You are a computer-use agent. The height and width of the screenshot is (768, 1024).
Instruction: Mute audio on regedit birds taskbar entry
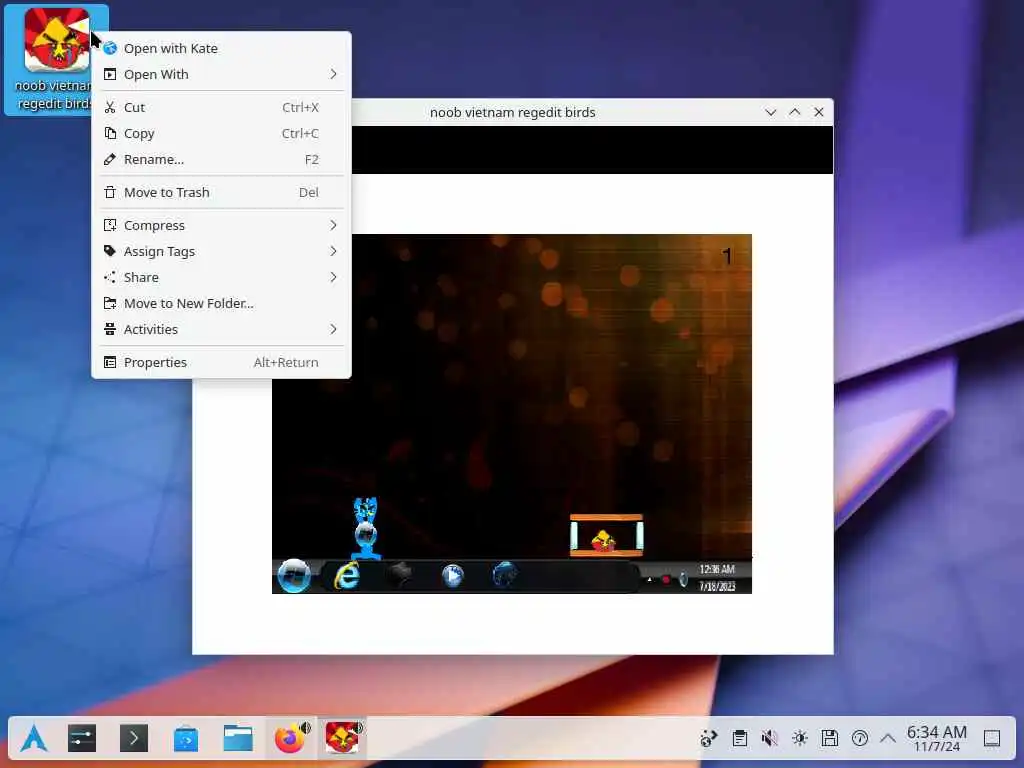(x=358, y=728)
